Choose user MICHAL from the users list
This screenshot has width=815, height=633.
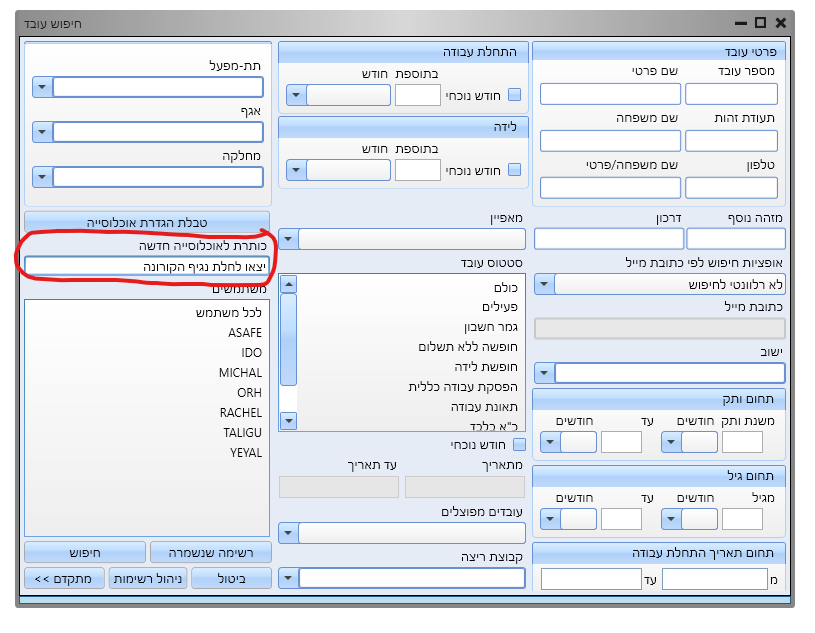(240, 373)
